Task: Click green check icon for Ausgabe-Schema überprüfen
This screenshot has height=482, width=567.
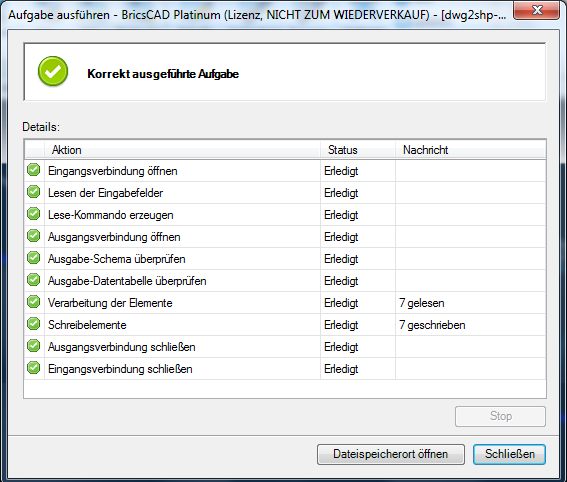Action: tap(34, 258)
